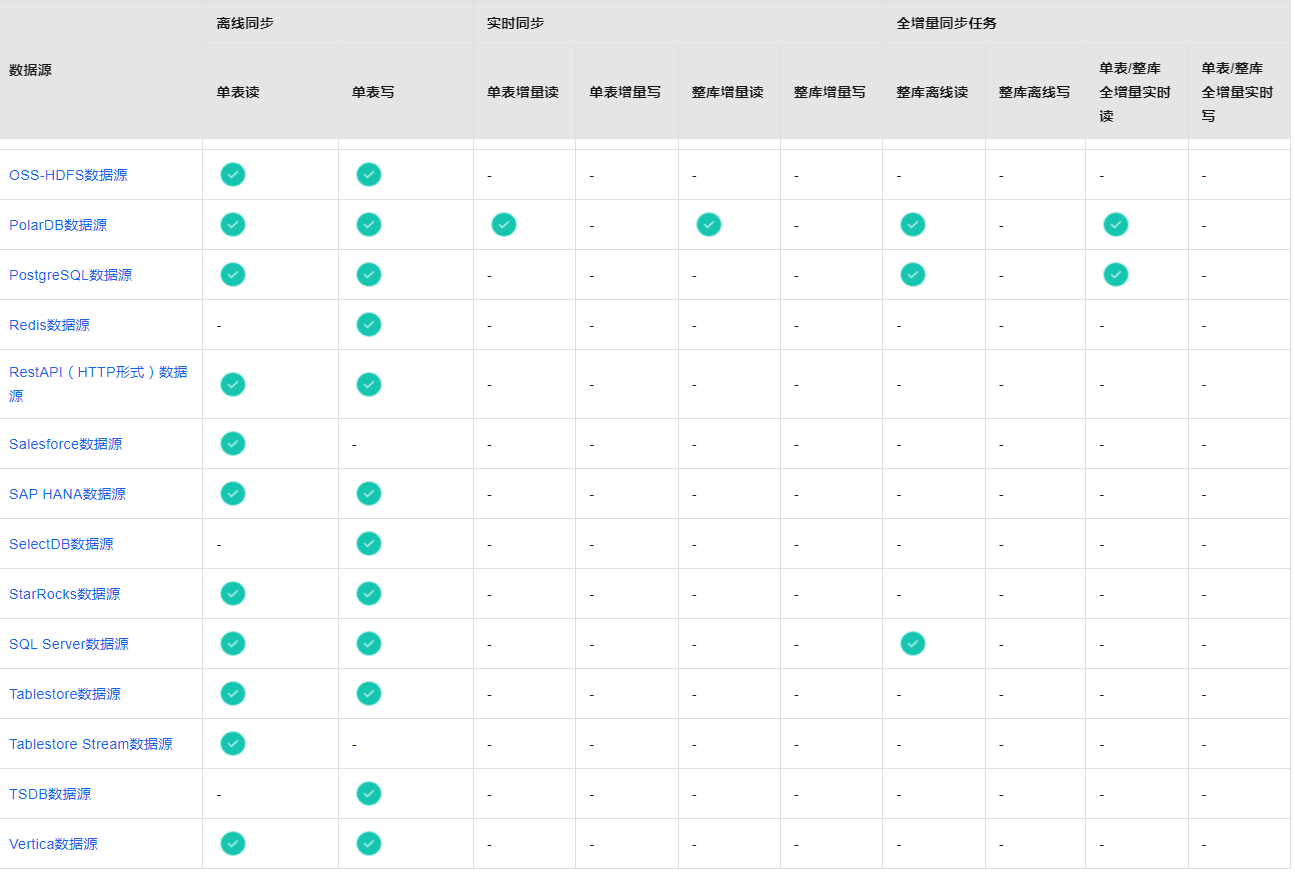
Task: Click OSS-HDFS 单表写 check icon
Action: click(x=369, y=174)
